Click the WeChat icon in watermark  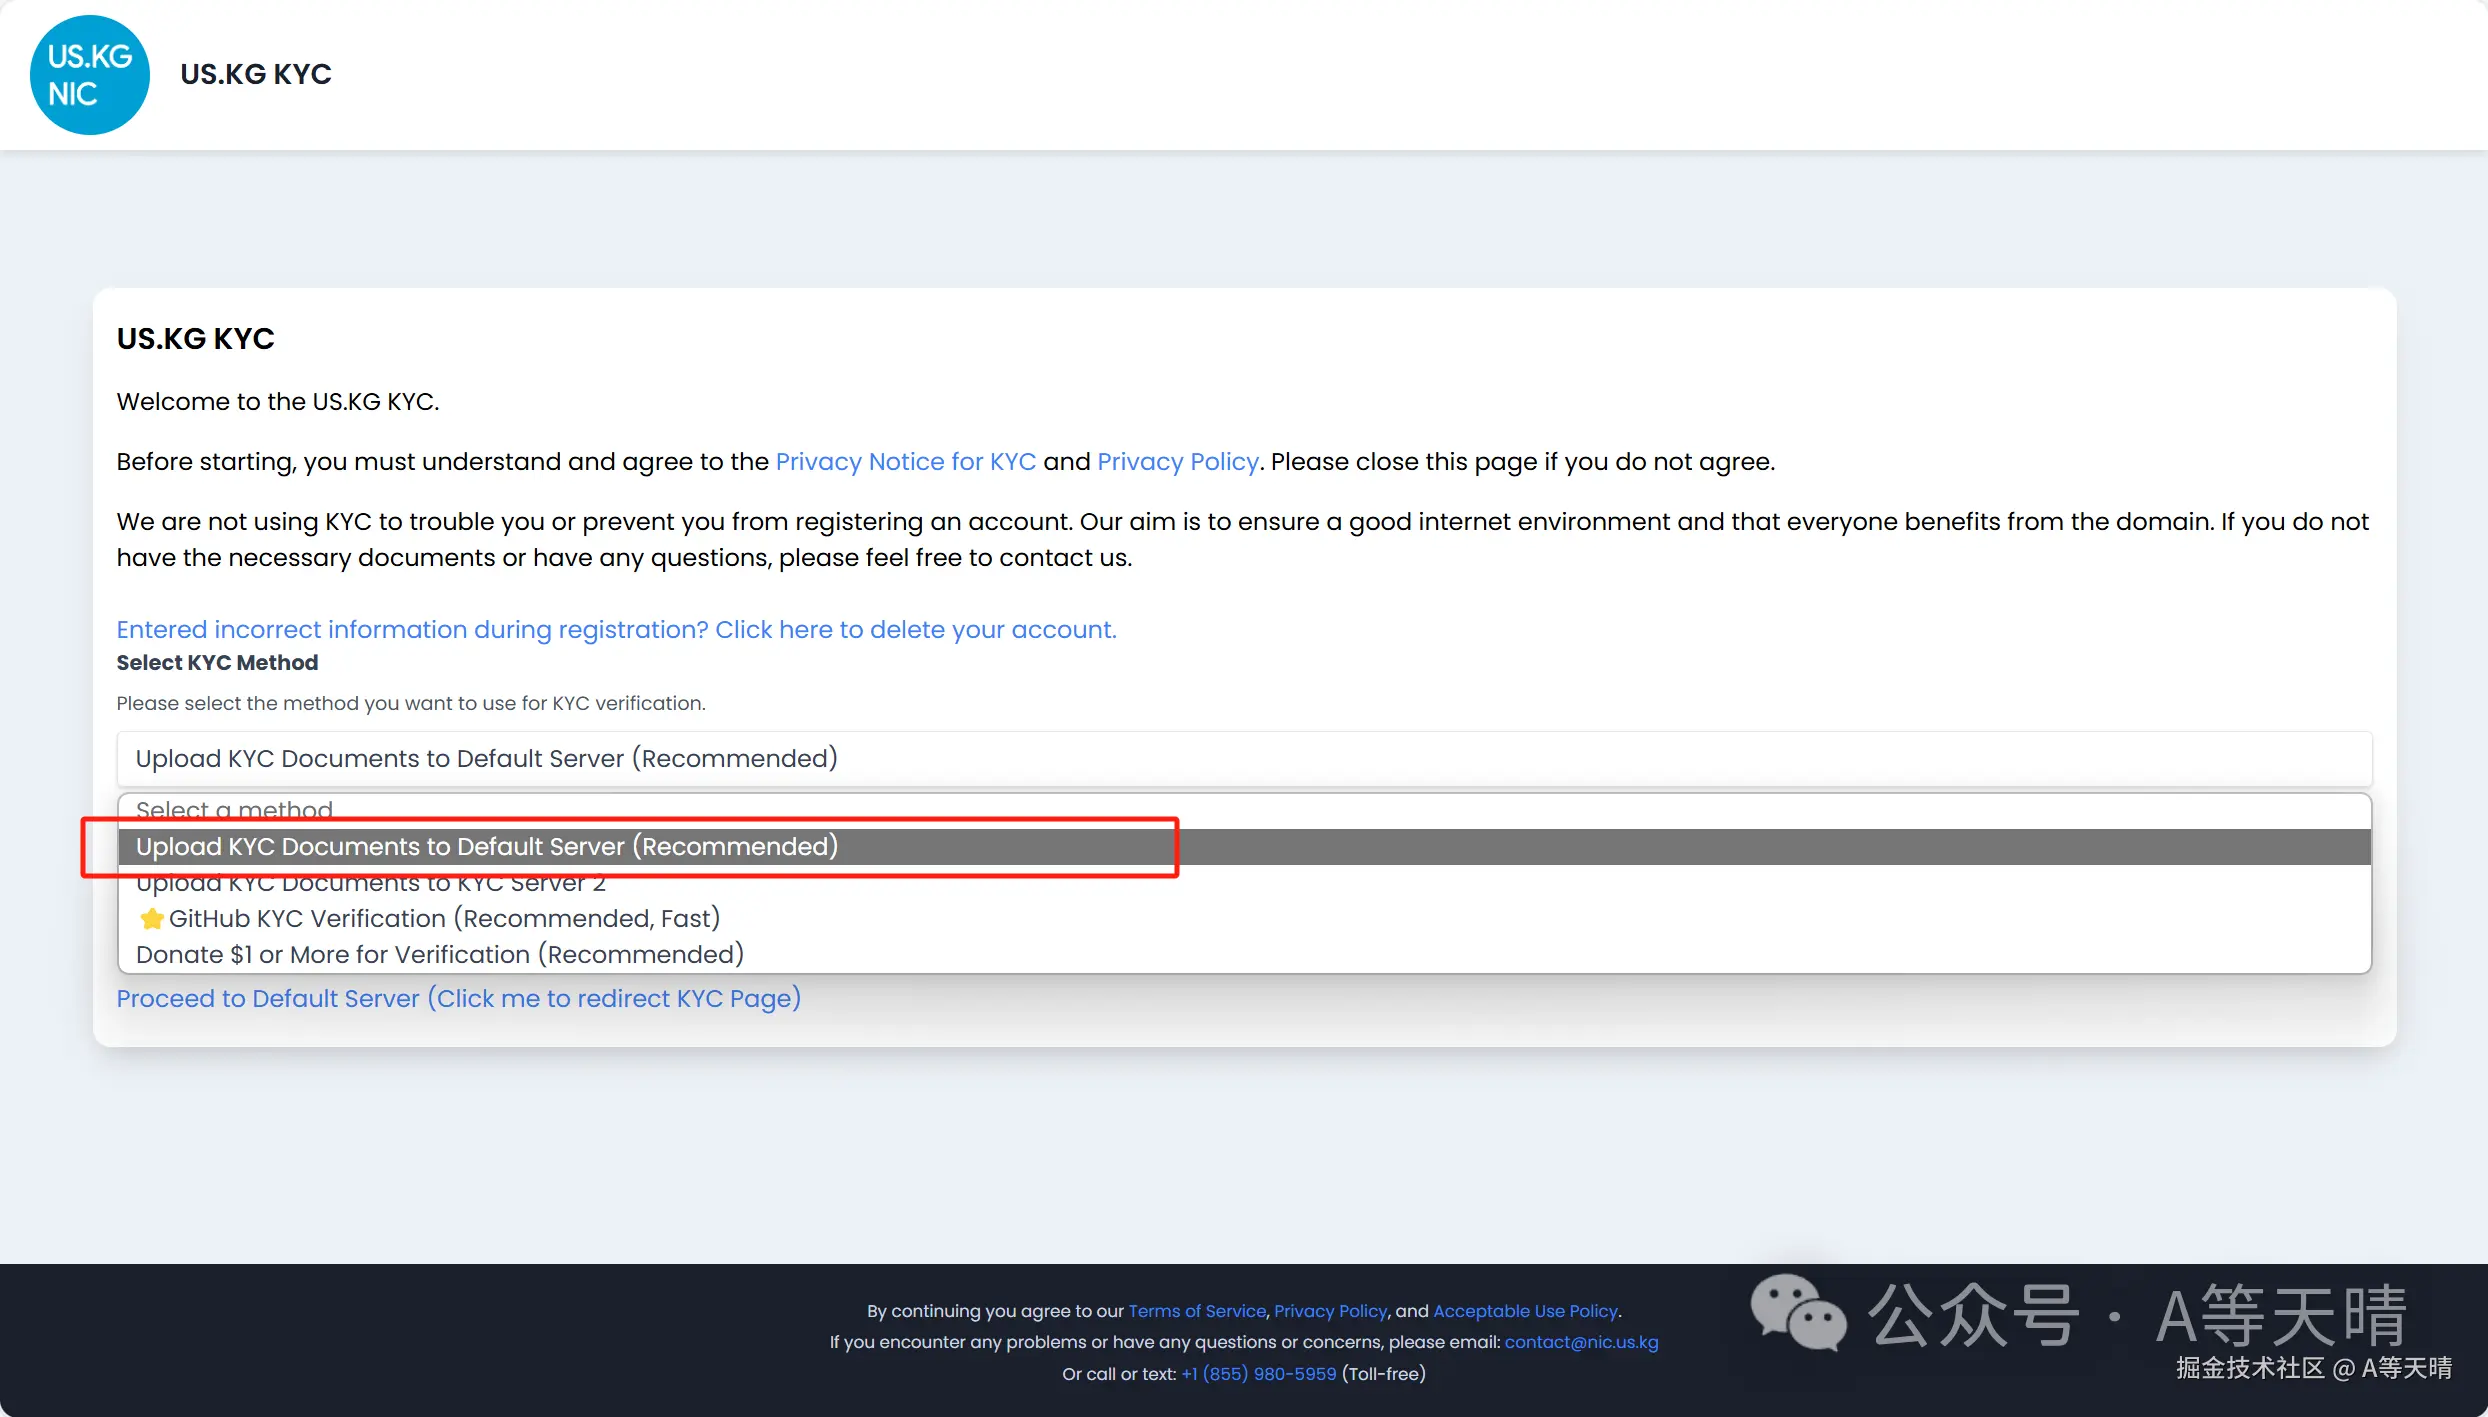click(x=1797, y=1312)
